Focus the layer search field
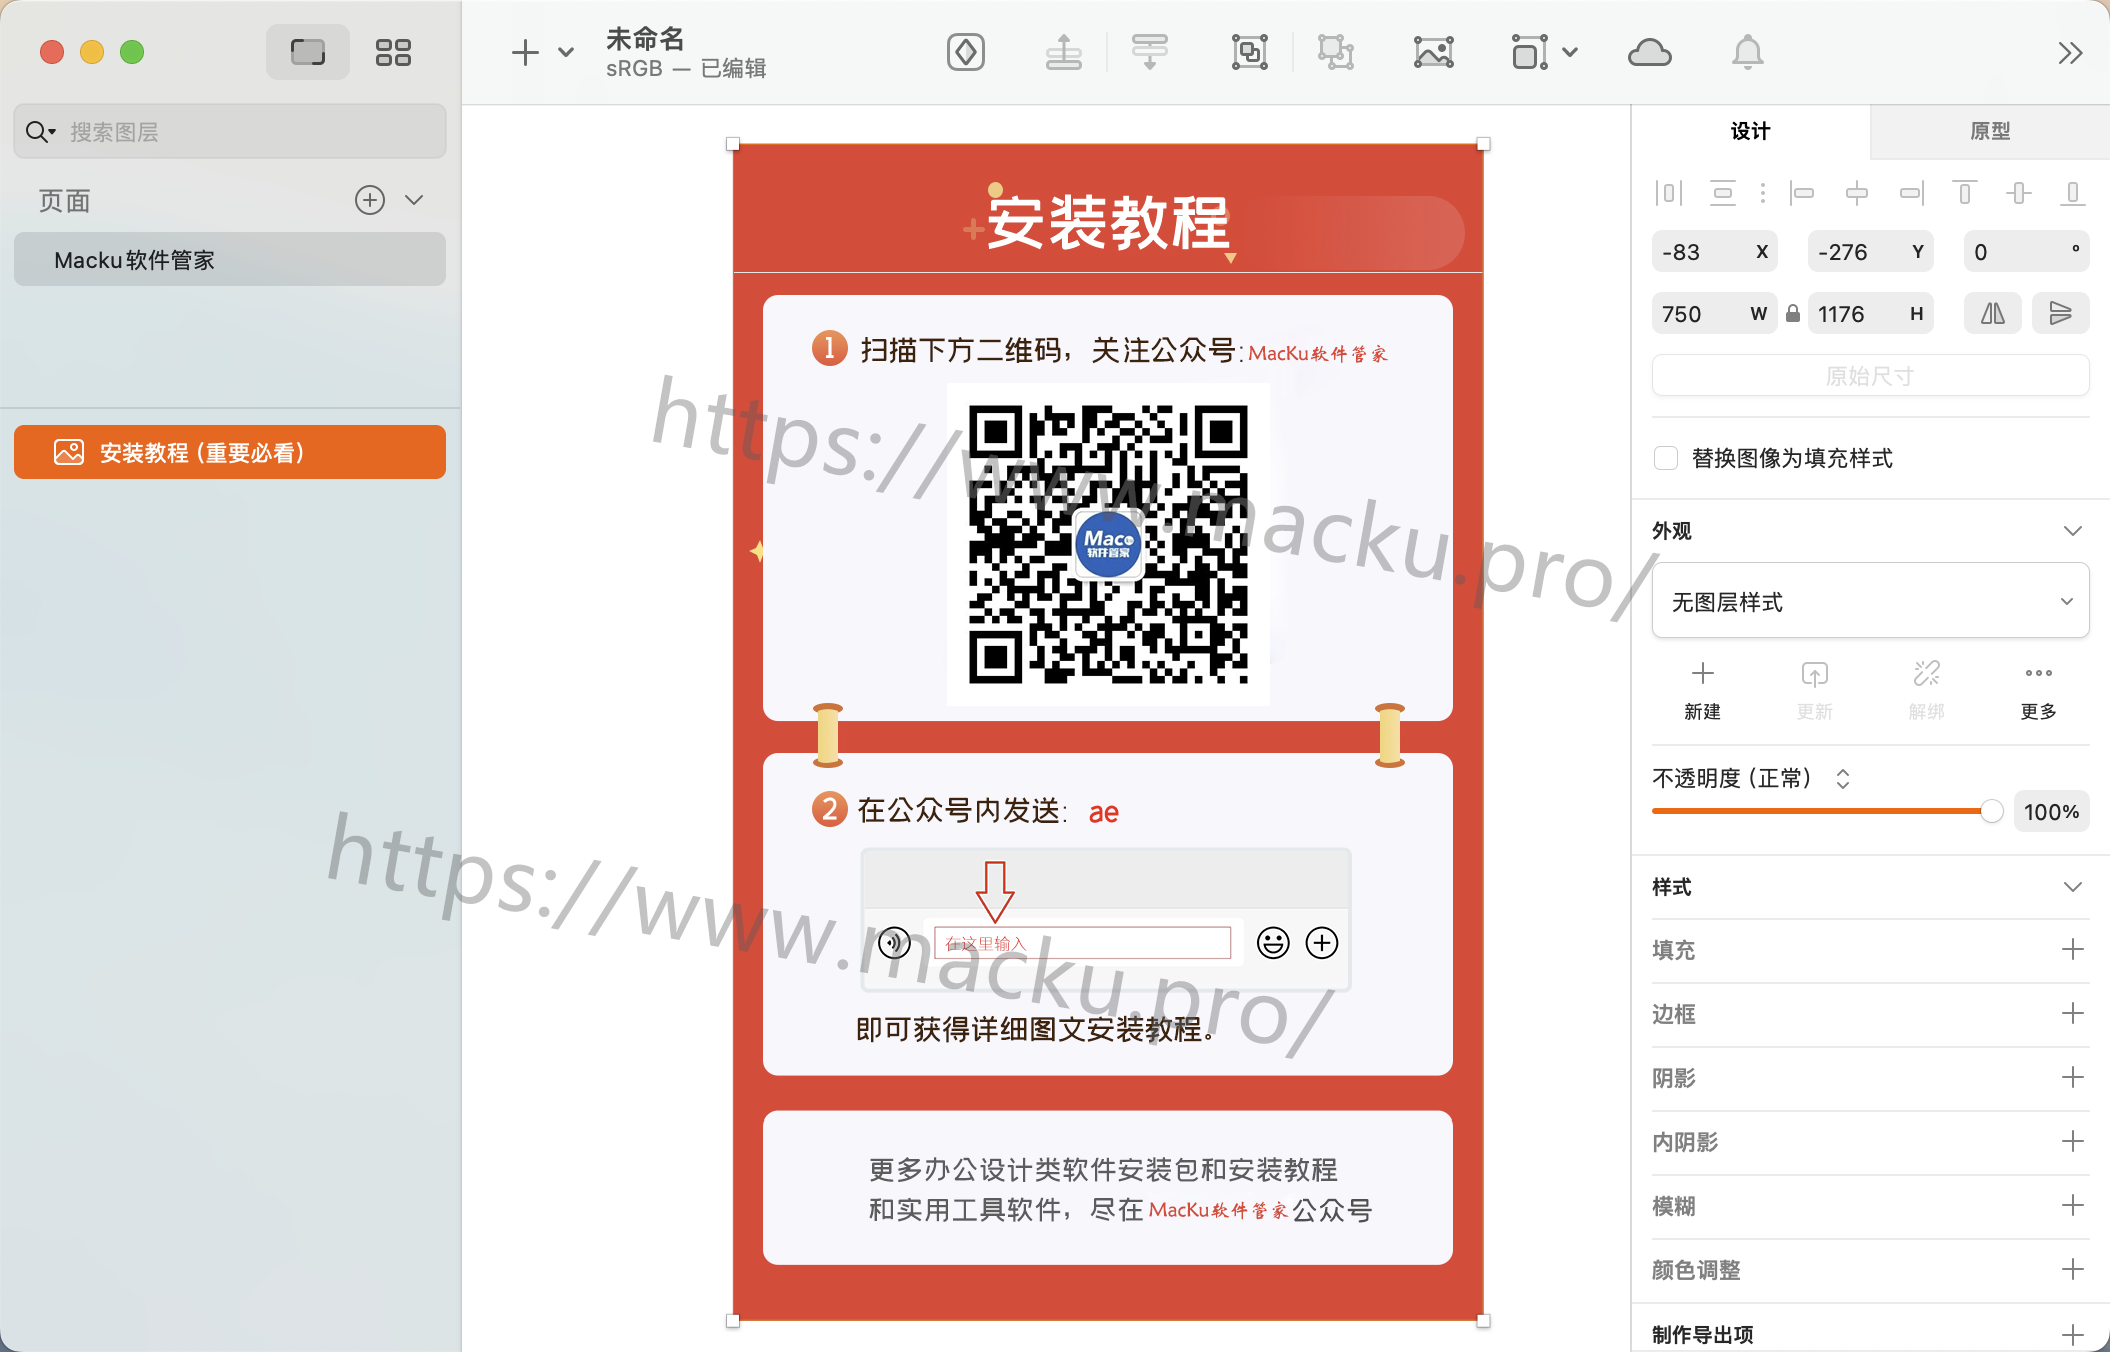The height and width of the screenshot is (1352, 2110). pos(230,131)
